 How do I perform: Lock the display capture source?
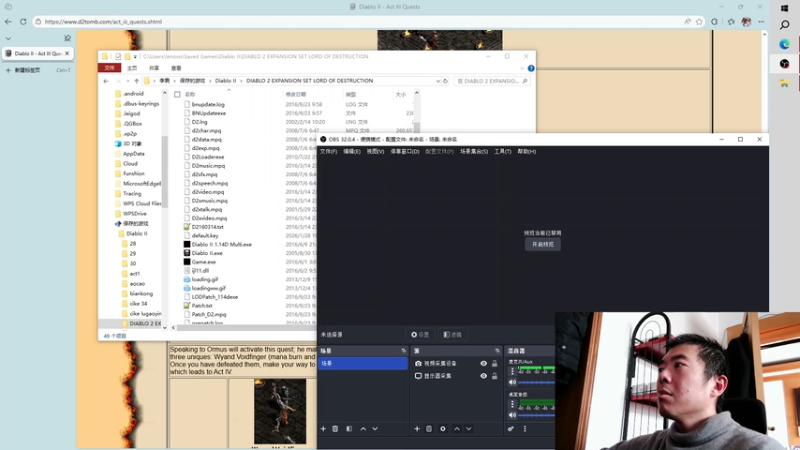point(494,376)
